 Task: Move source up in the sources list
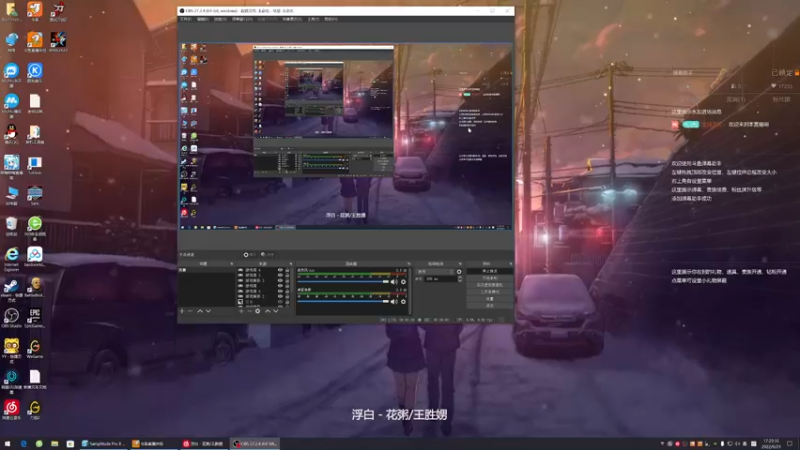[268, 311]
